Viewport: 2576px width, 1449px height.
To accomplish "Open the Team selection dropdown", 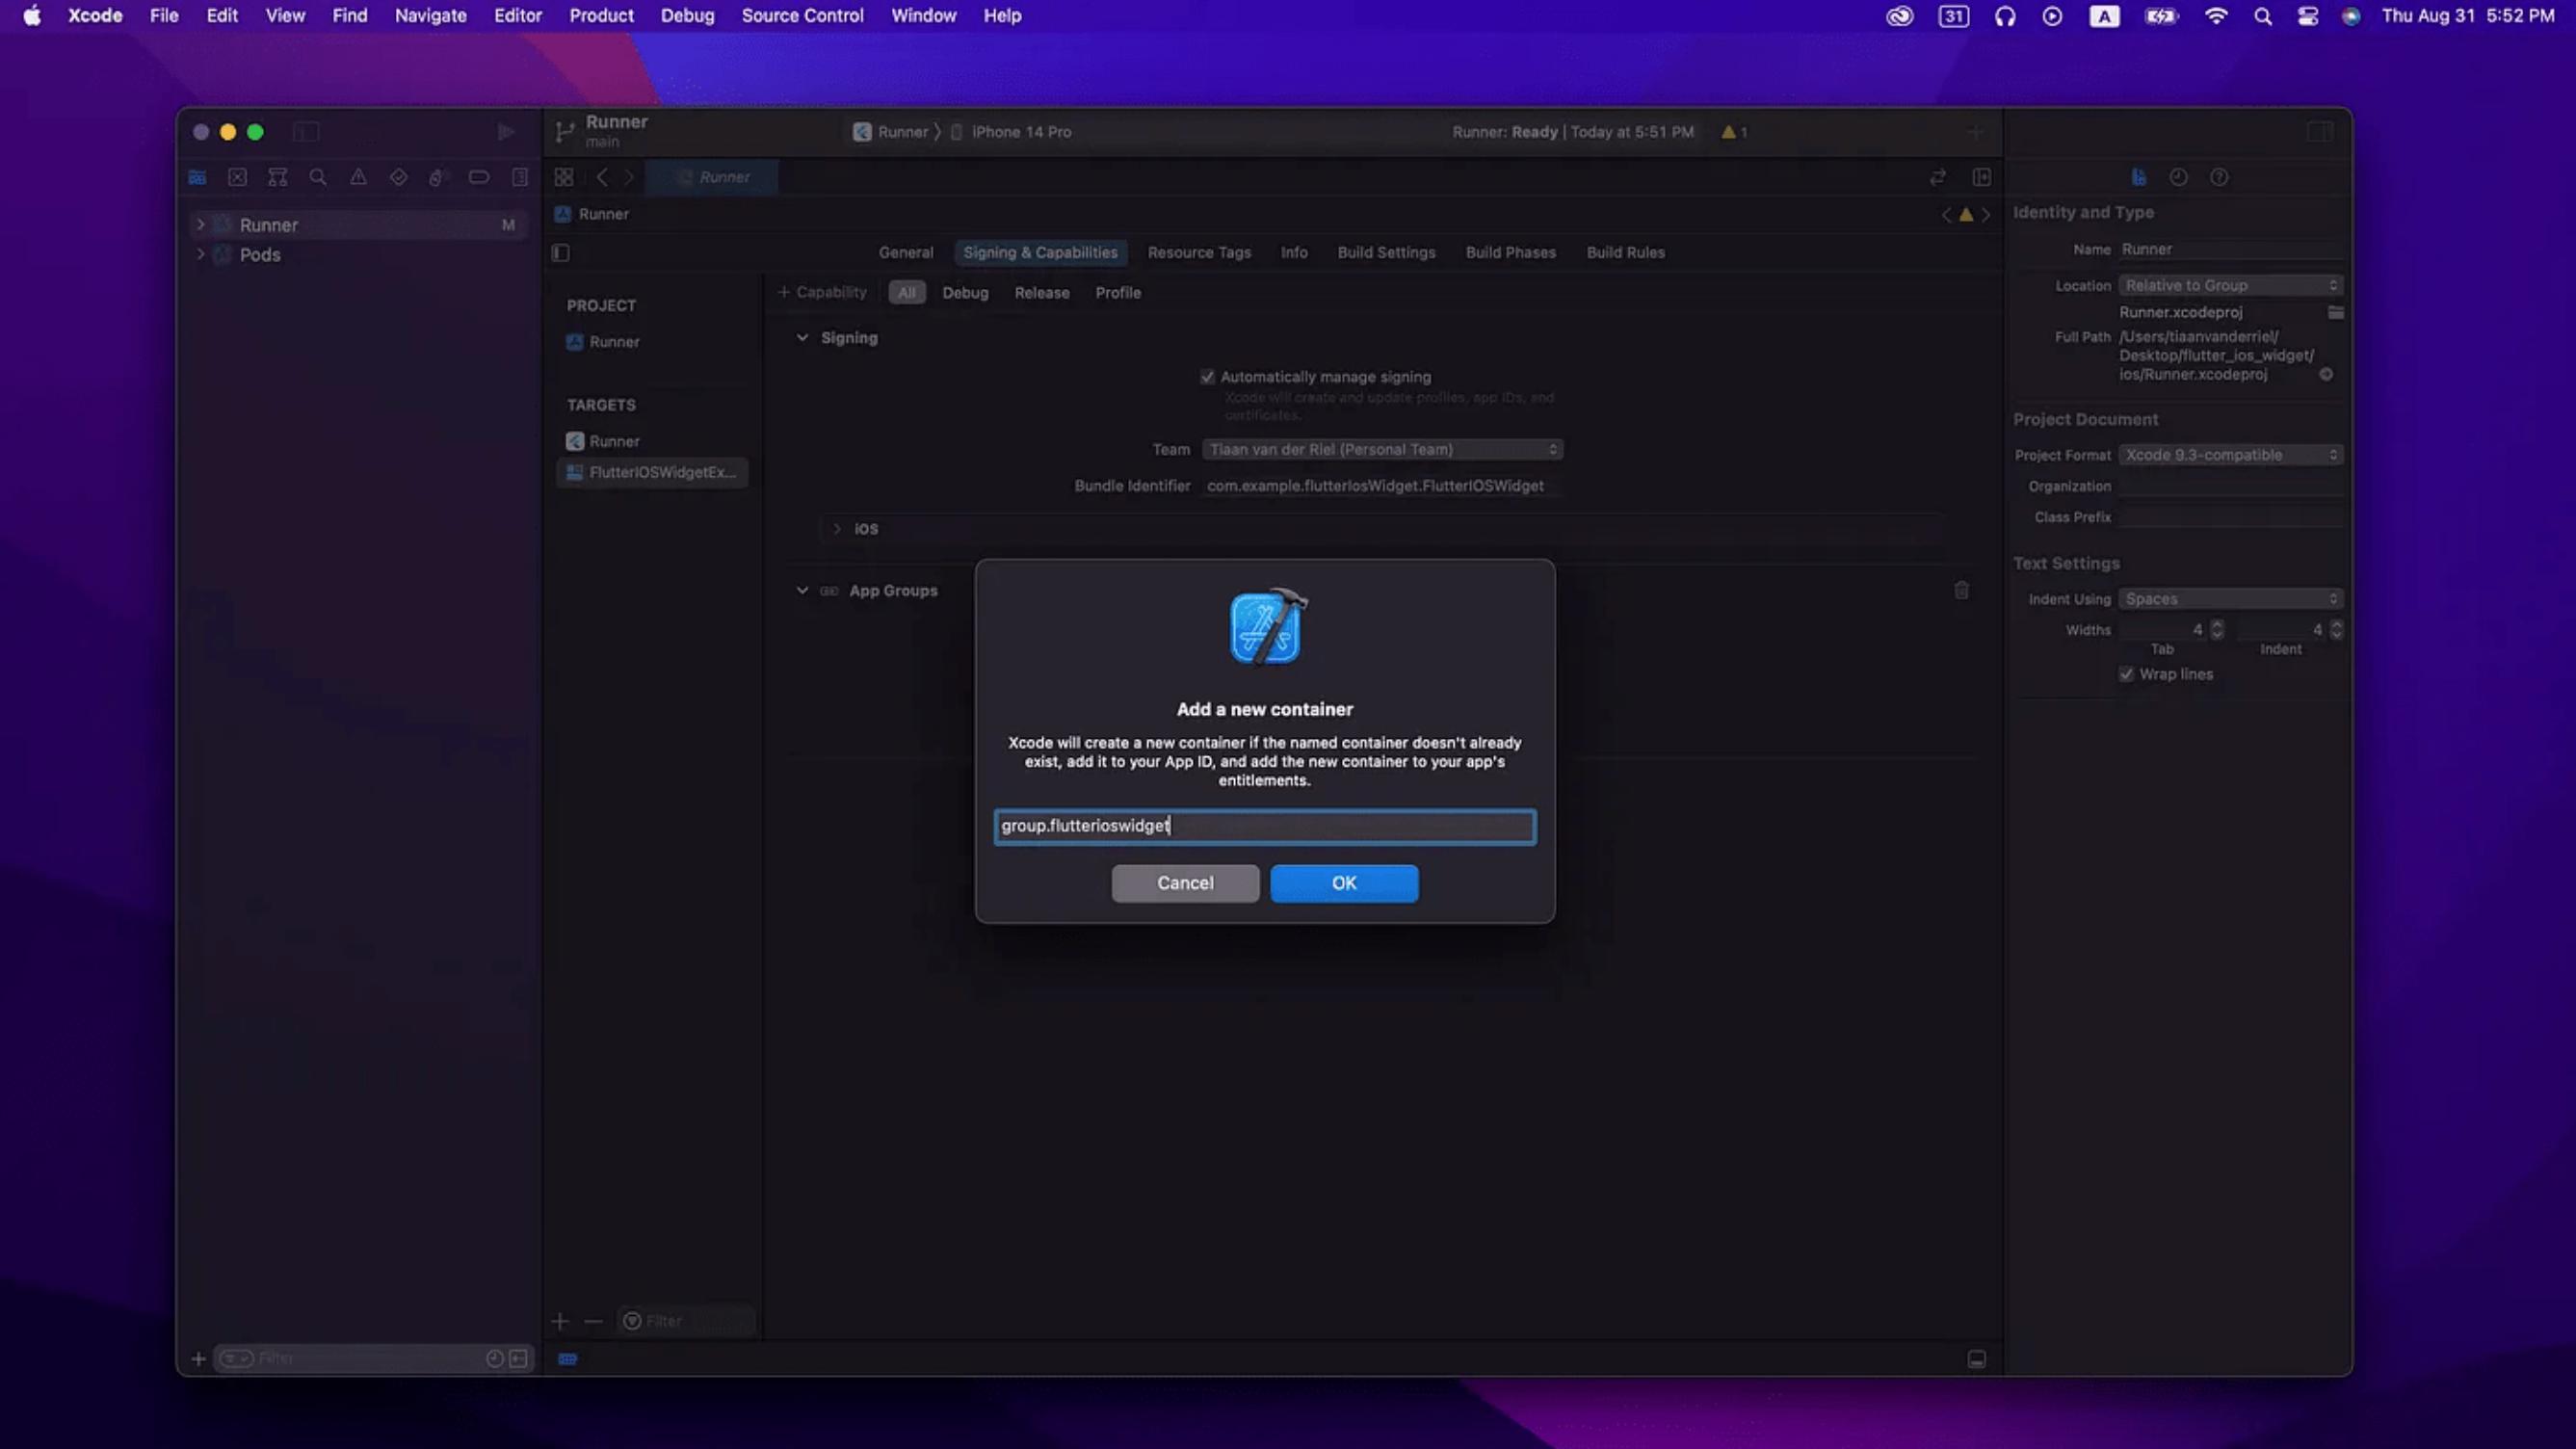I will coord(1382,449).
